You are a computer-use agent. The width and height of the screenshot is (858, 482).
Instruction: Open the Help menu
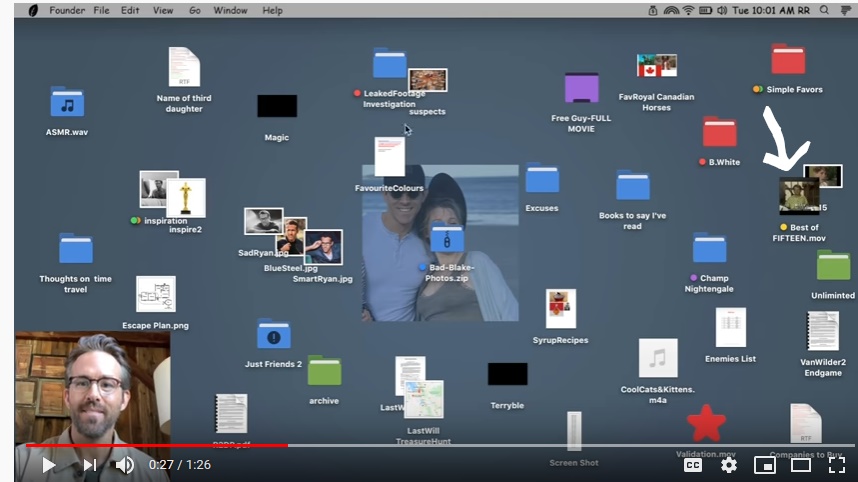pos(272,10)
